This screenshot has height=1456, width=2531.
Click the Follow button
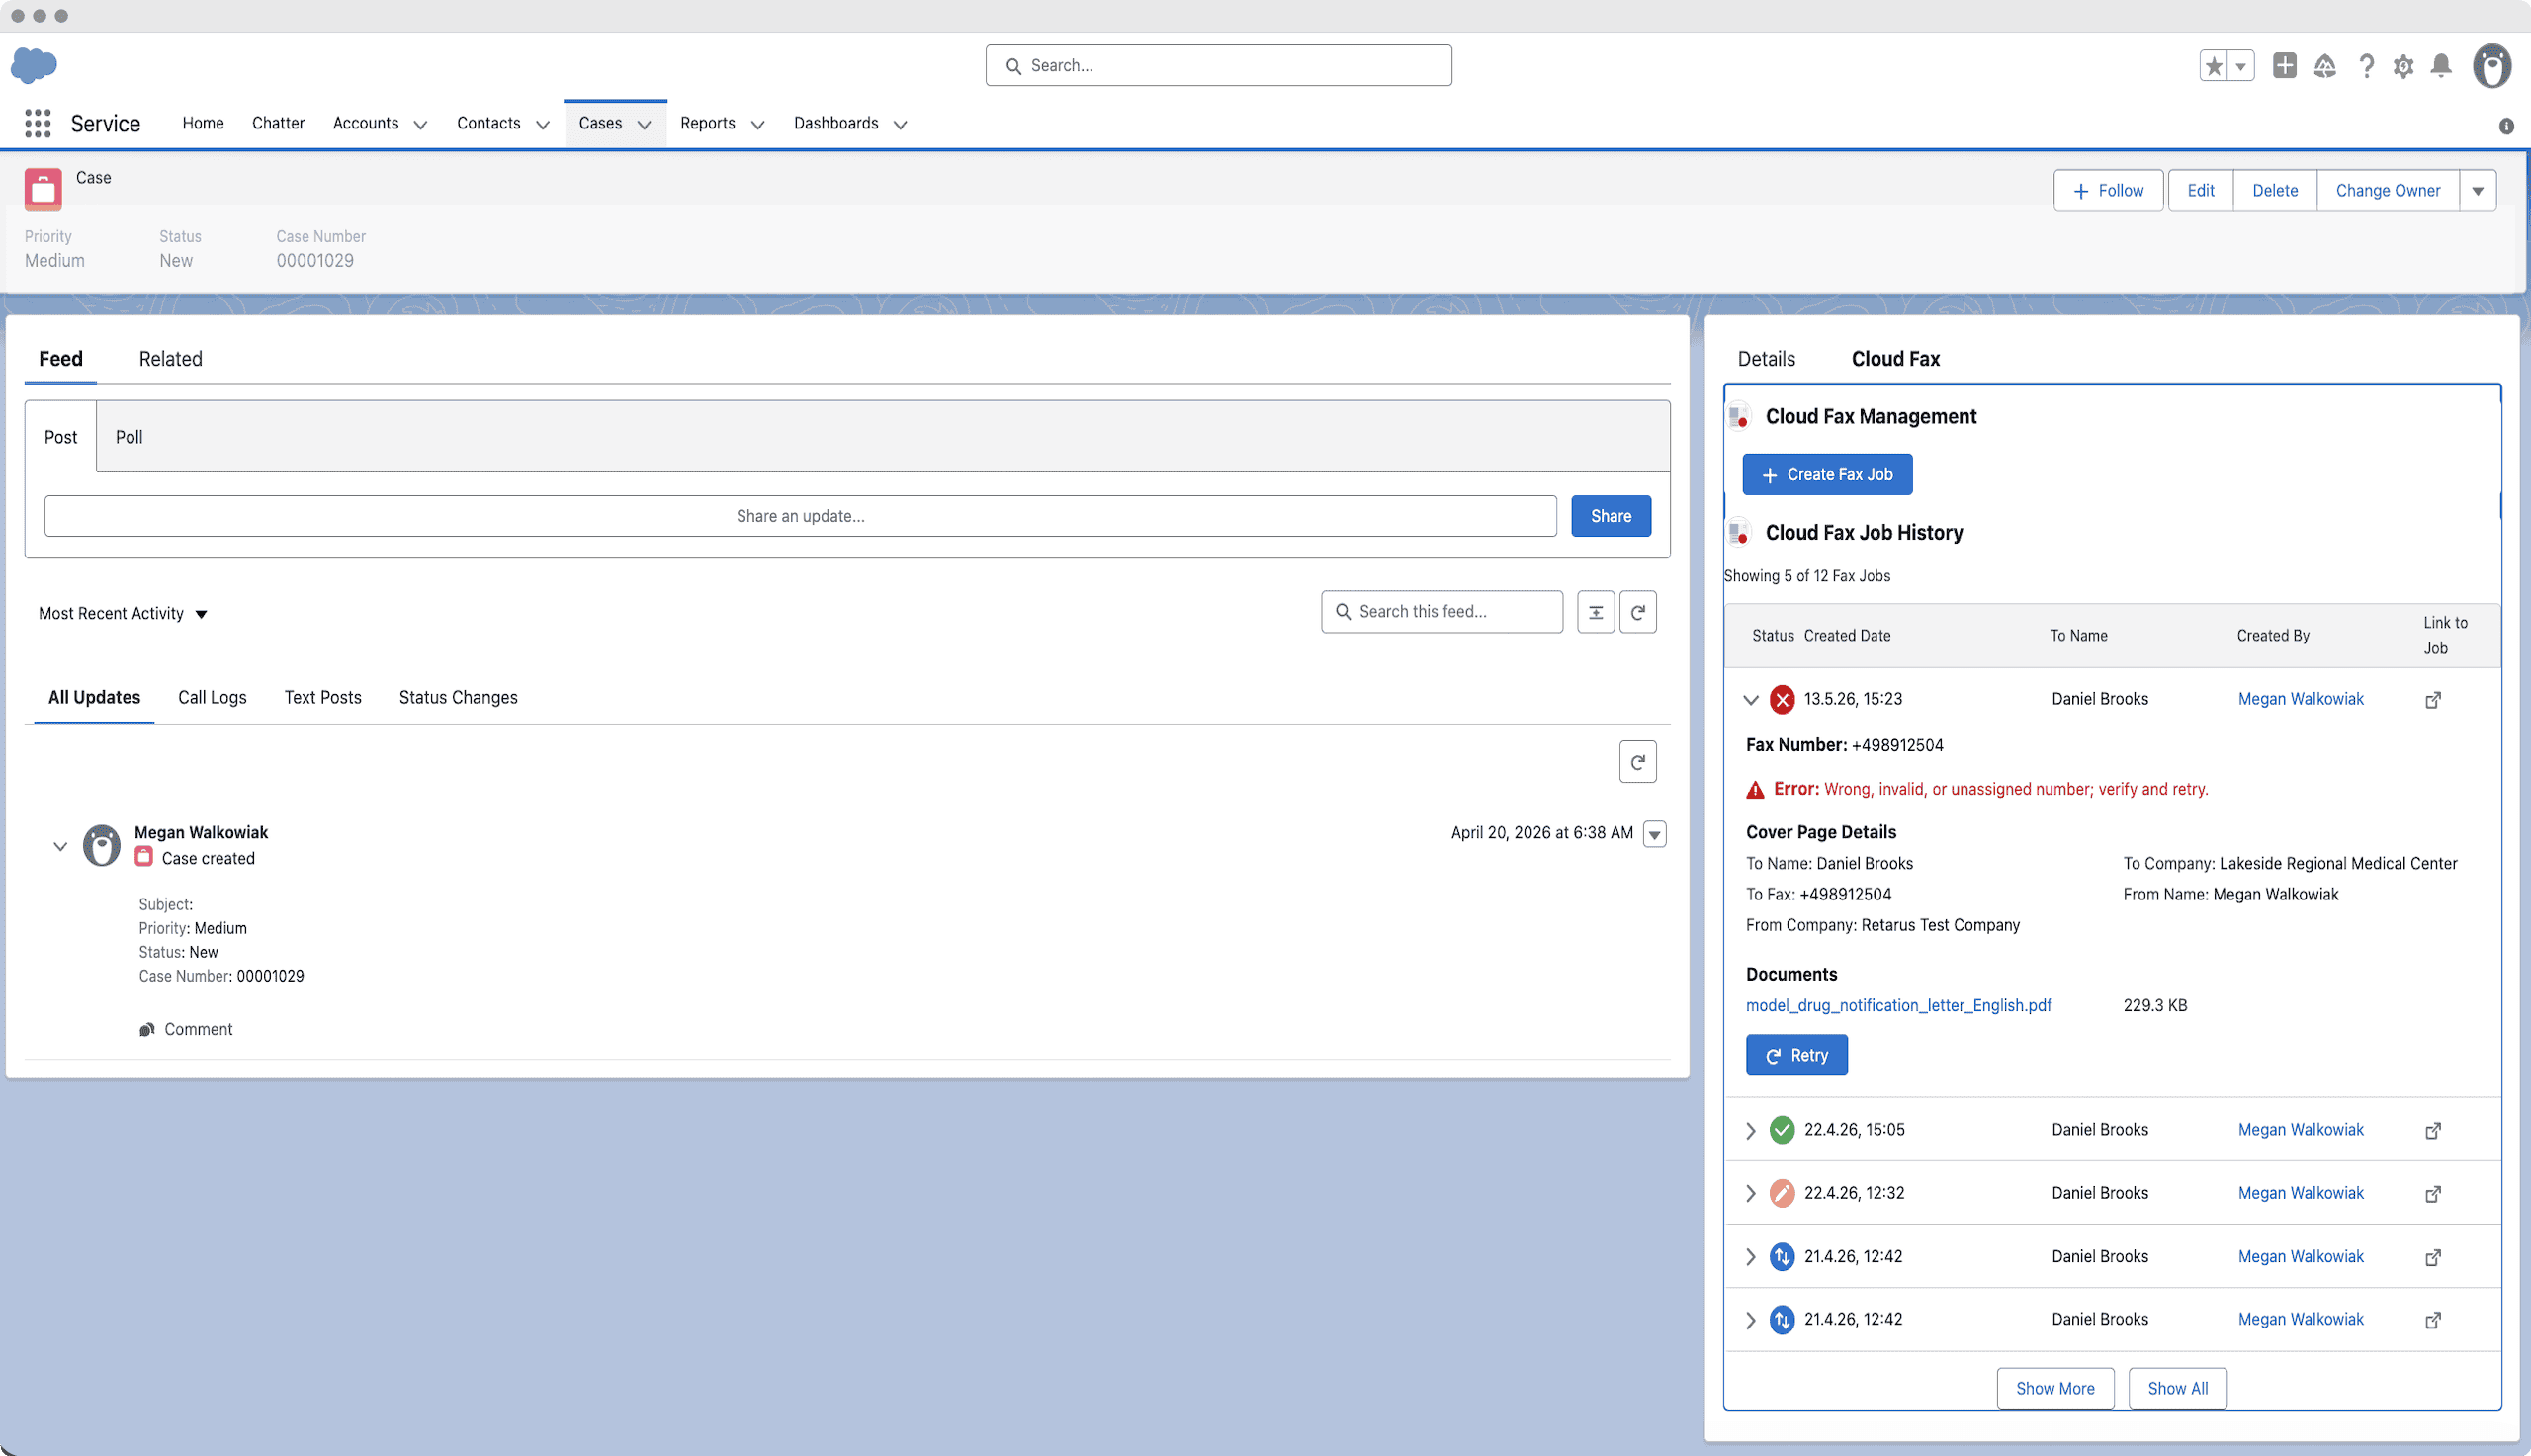(2108, 191)
